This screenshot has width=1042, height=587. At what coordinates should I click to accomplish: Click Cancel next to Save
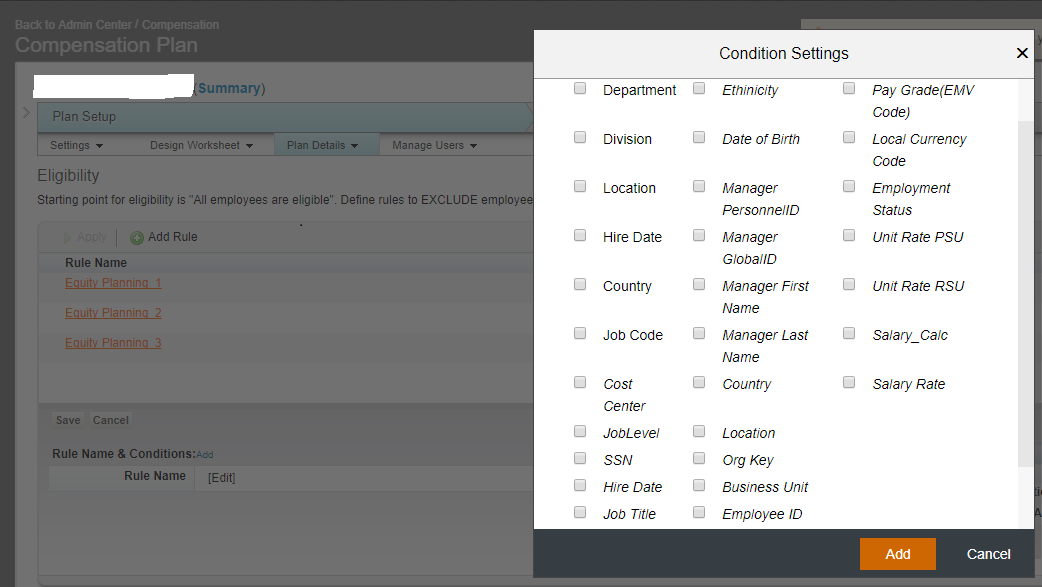tap(110, 420)
